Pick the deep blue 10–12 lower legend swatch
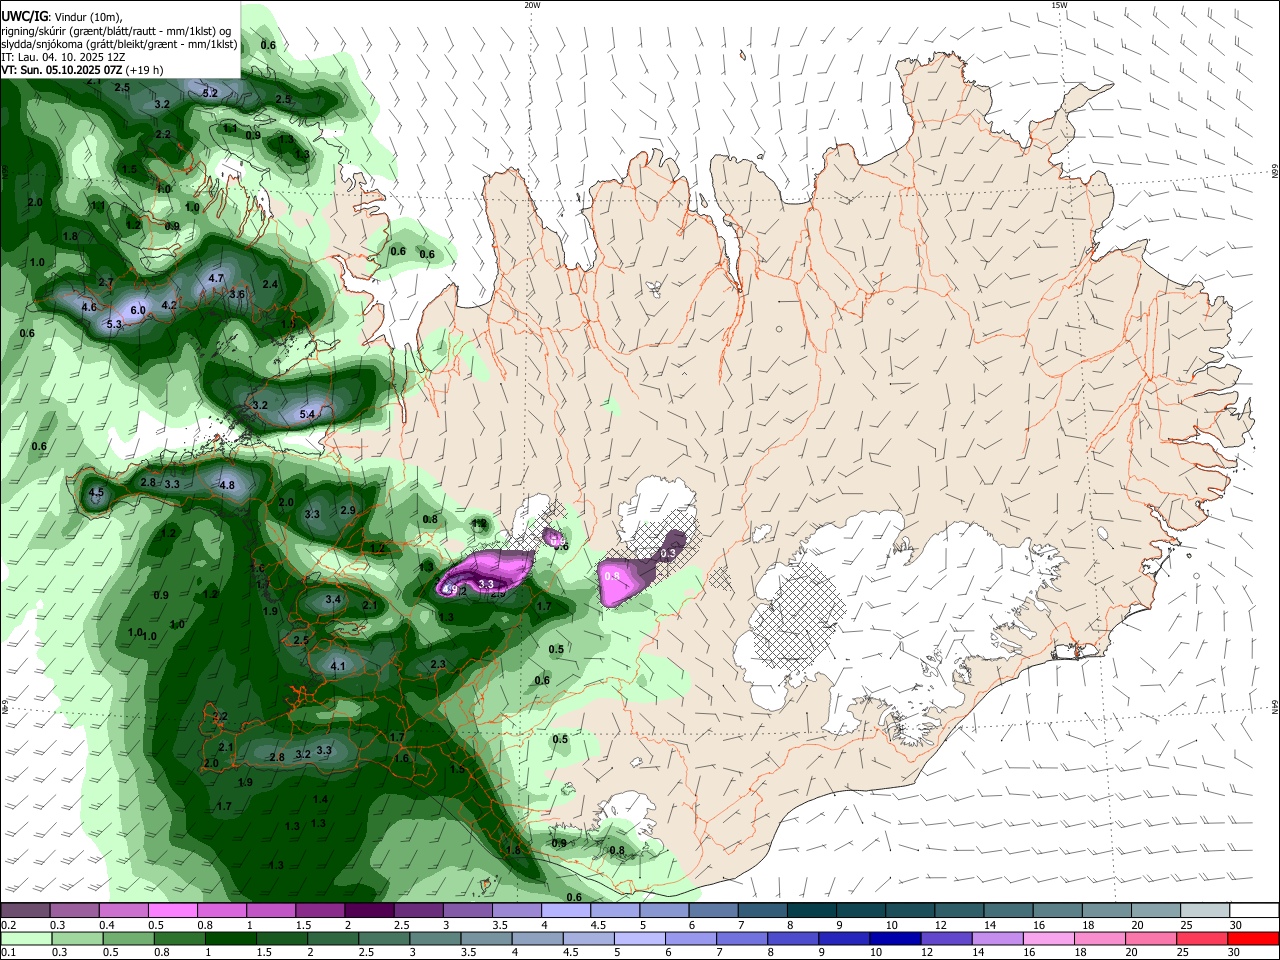This screenshot has width=1280, height=960. pyautogui.click(x=893, y=939)
